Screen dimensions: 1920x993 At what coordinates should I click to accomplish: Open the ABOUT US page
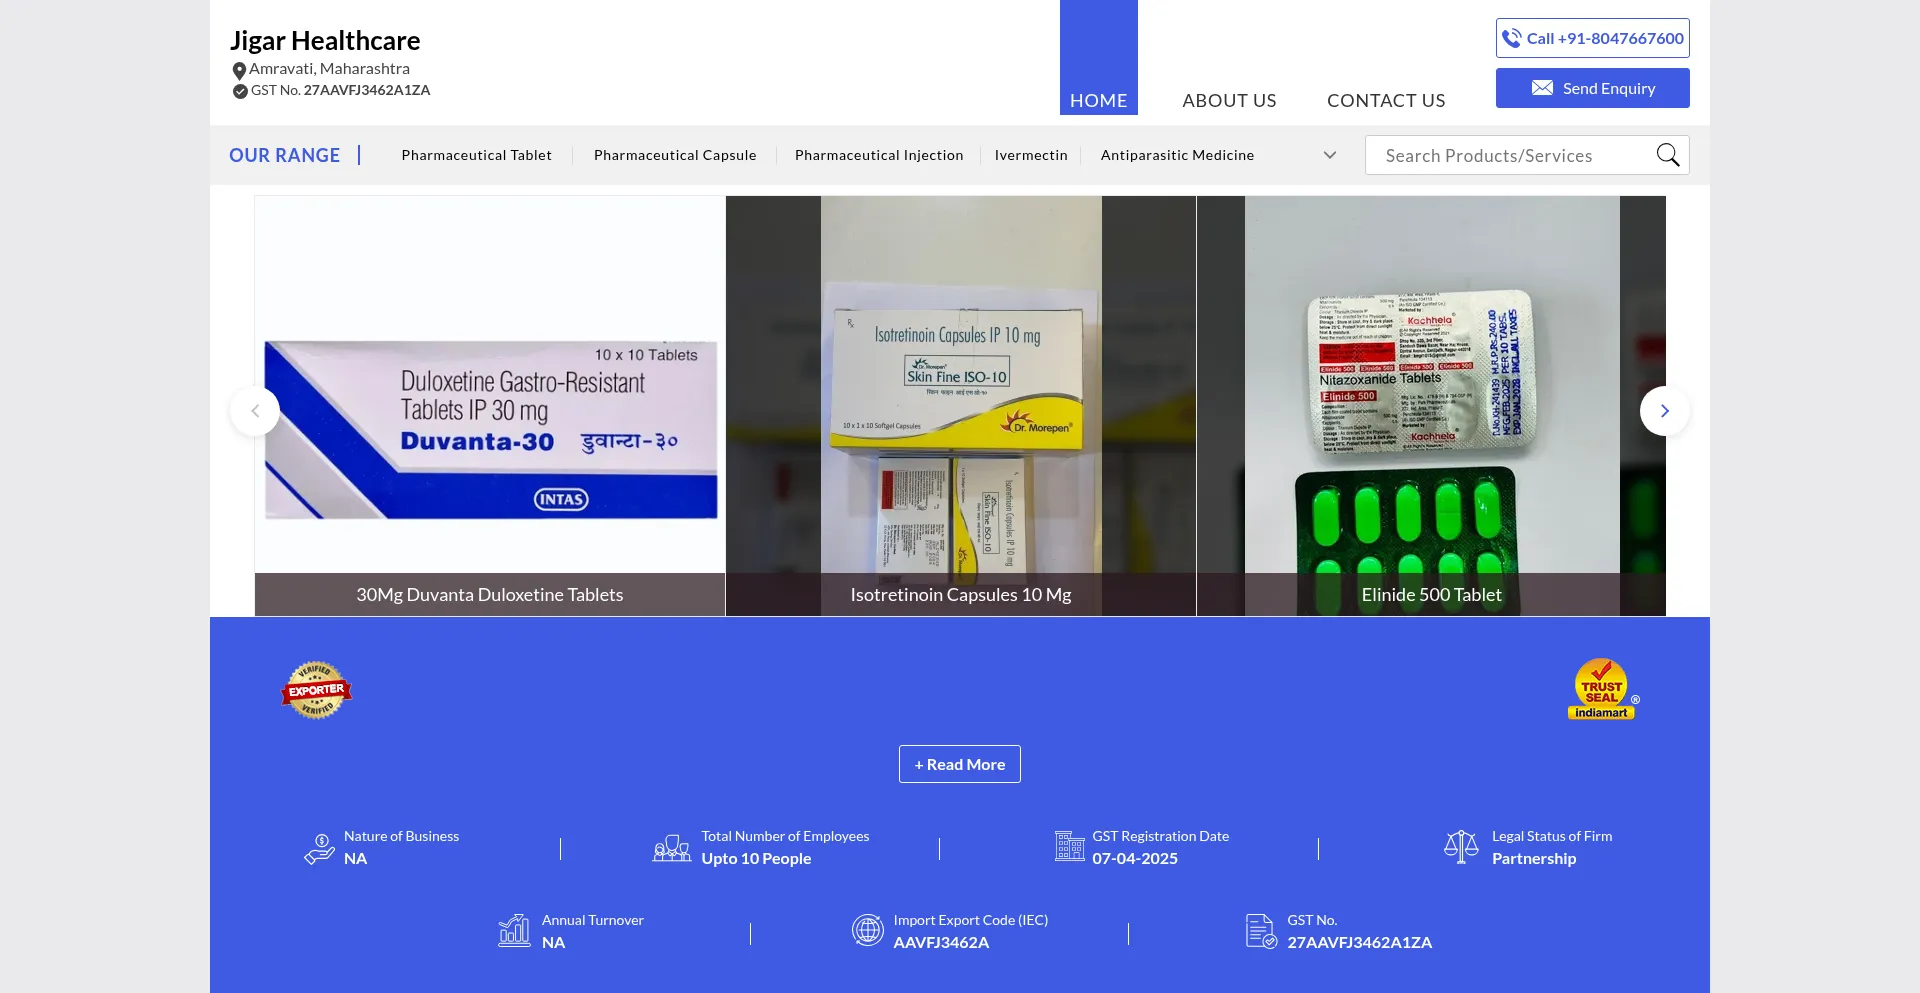tap(1229, 100)
